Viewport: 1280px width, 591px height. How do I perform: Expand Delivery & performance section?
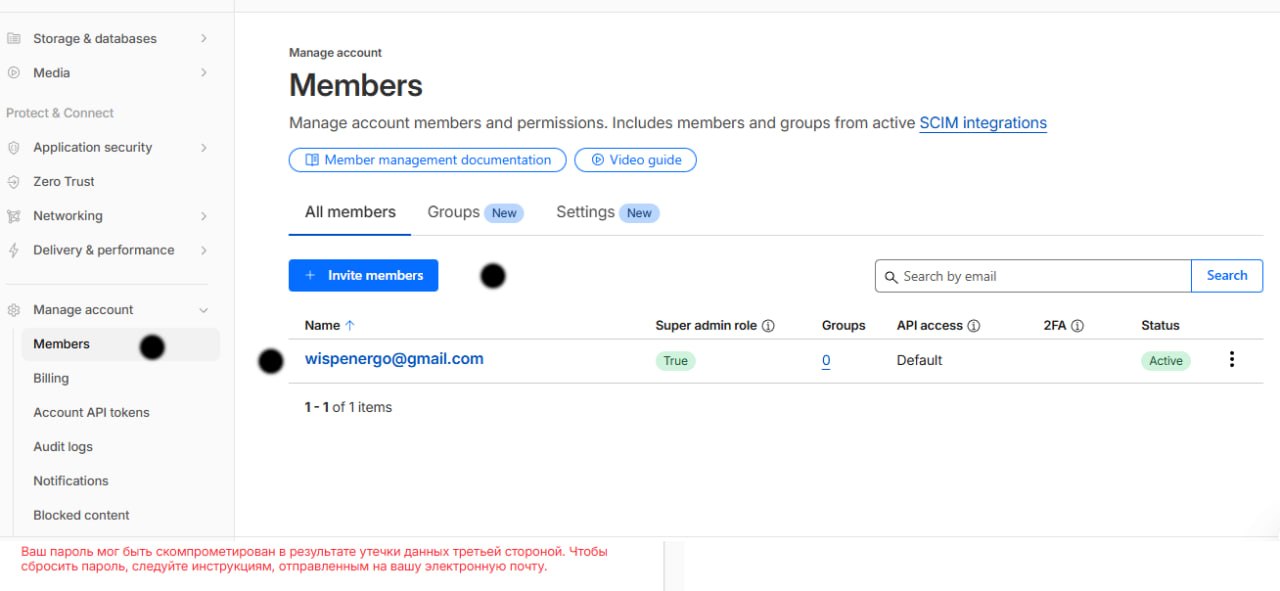[204, 250]
